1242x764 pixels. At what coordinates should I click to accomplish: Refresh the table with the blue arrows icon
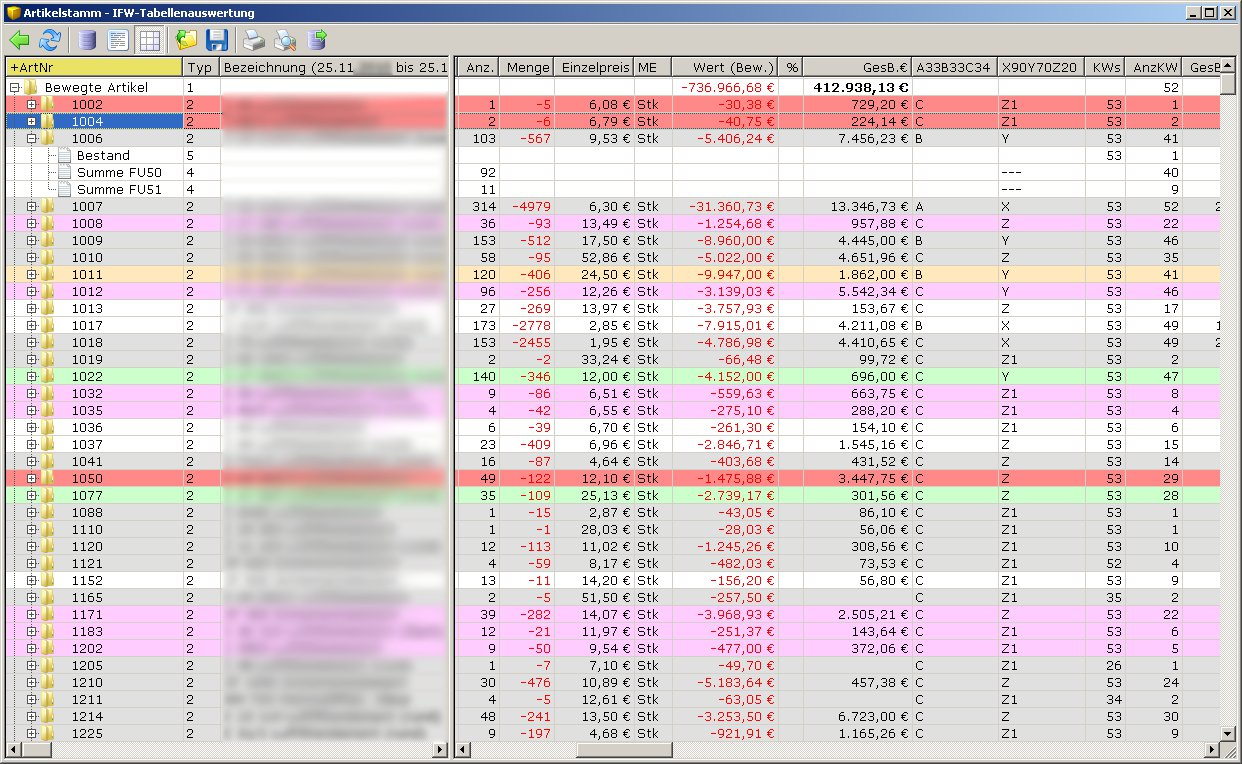click(49, 40)
